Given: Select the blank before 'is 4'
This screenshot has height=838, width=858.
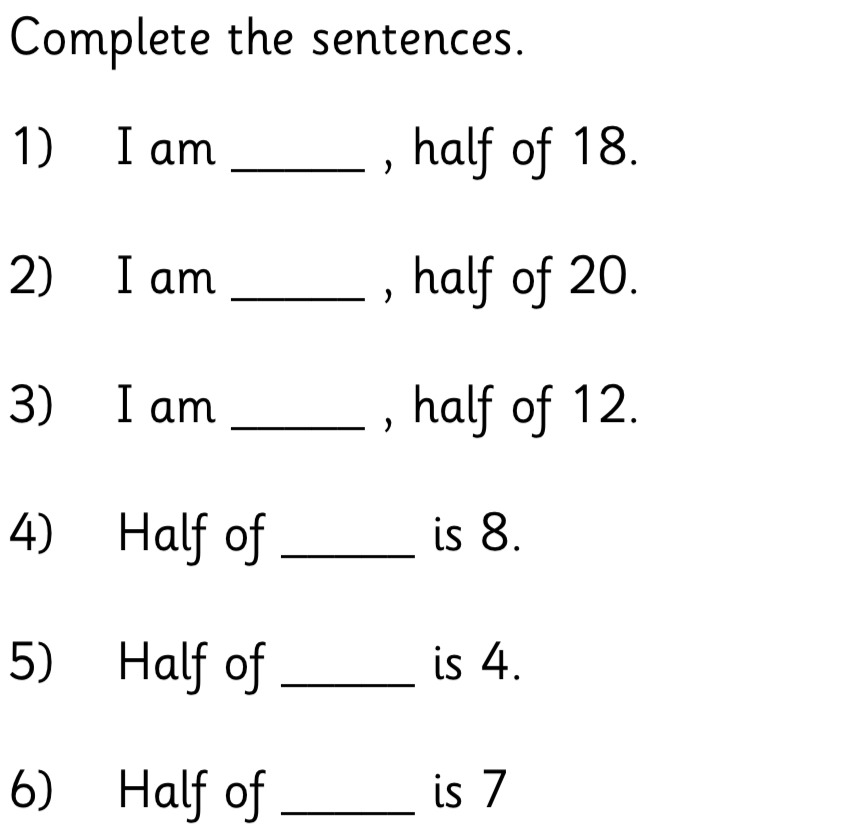Looking at the screenshot, I should point(348,685).
